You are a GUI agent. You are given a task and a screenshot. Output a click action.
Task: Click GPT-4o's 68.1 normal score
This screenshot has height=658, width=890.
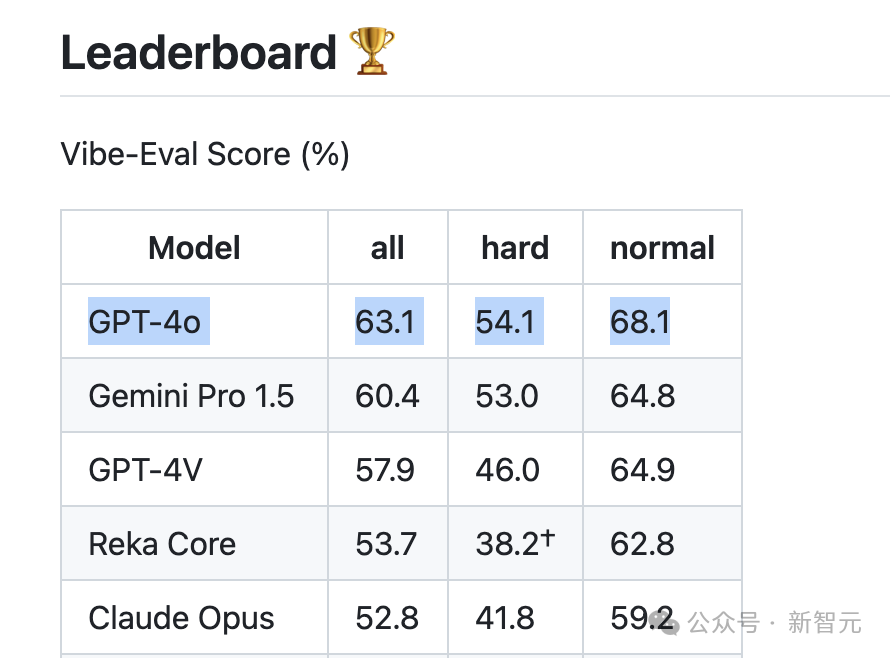pos(640,321)
